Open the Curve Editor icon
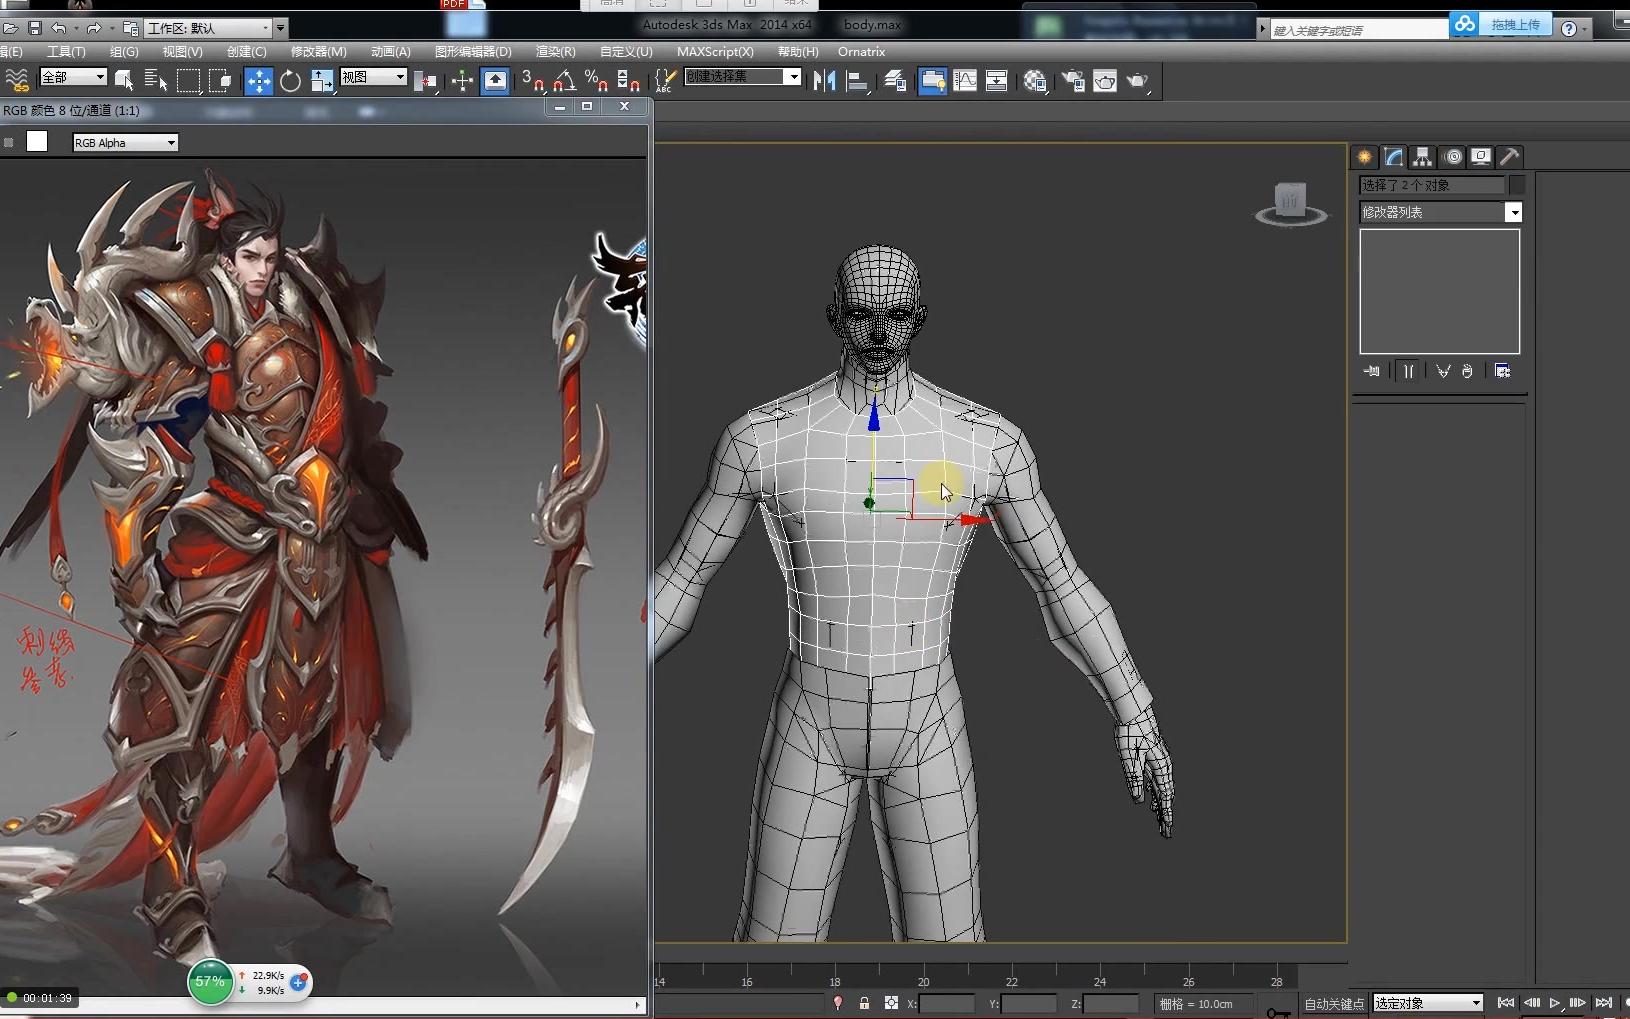The width and height of the screenshot is (1630, 1019). (x=965, y=81)
